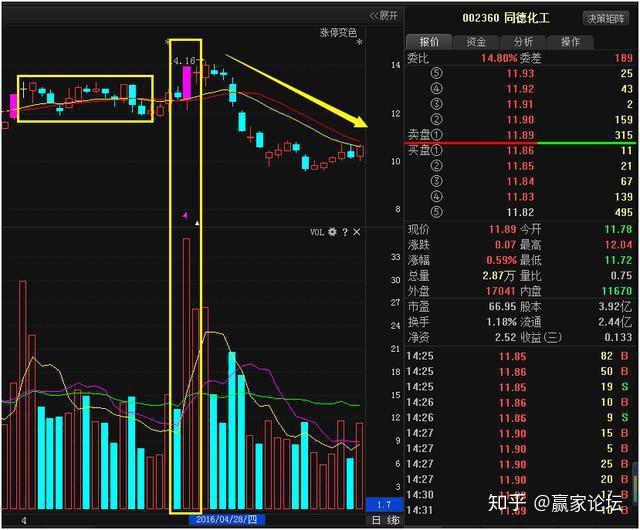Select the 买盘① price 11.86
This screenshot has width=640, height=530.
pyautogui.click(x=520, y=151)
